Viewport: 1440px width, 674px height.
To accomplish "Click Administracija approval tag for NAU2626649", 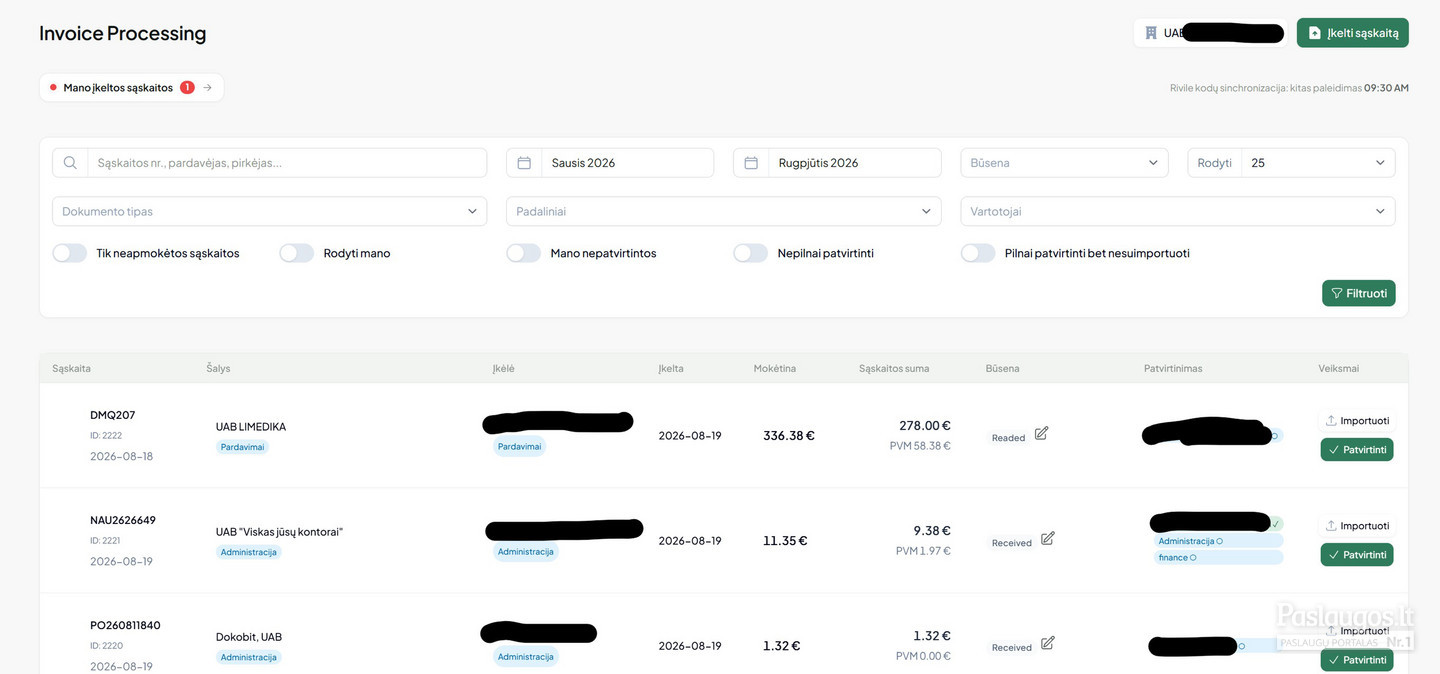I will click(1218, 541).
